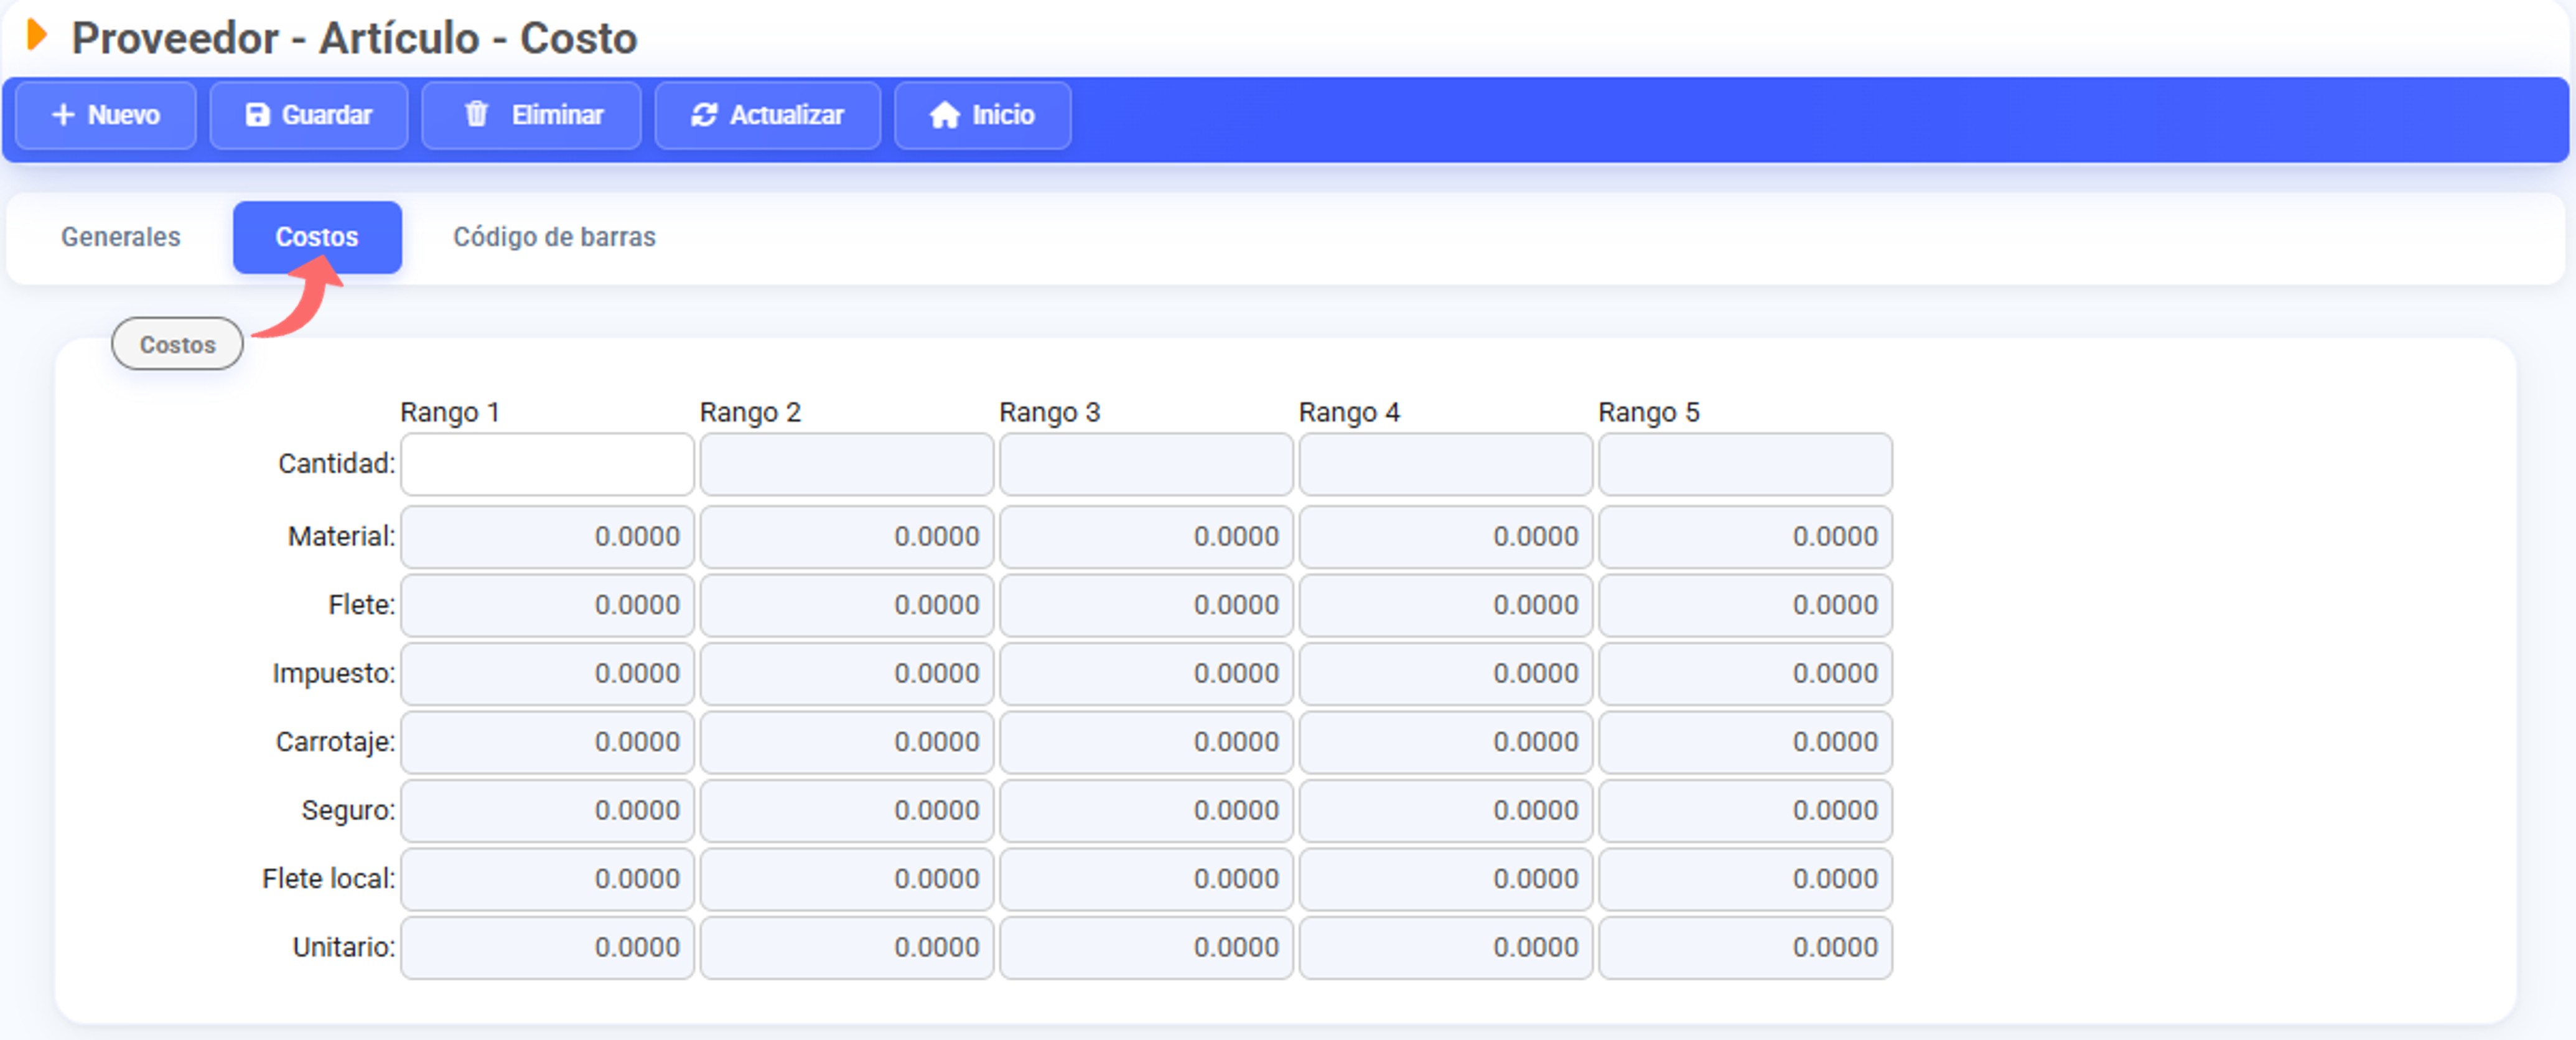Click the Cantidad: row label
This screenshot has width=2576, height=1040.
[337, 464]
